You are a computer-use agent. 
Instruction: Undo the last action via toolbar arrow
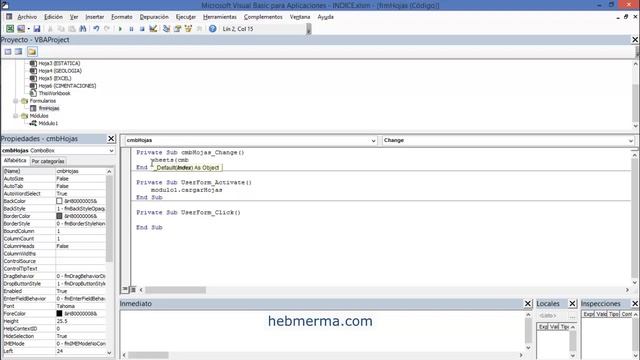[96, 29]
